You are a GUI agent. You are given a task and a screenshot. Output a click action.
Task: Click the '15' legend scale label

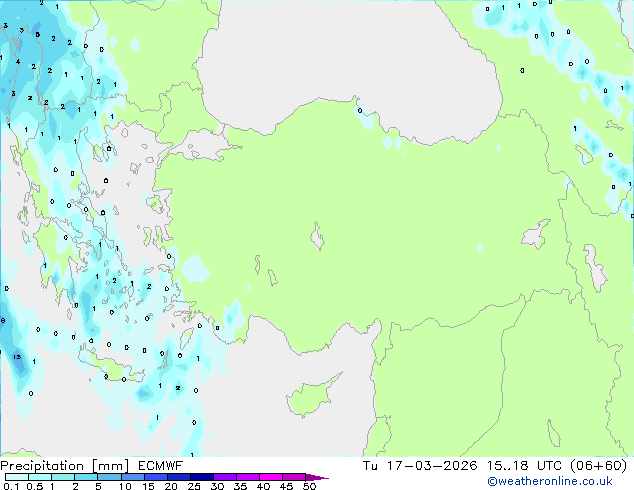pyautogui.click(x=148, y=486)
